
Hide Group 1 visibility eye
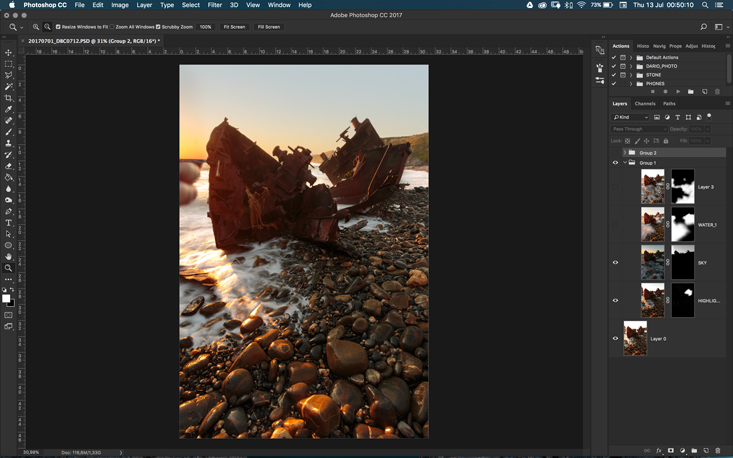coord(615,163)
